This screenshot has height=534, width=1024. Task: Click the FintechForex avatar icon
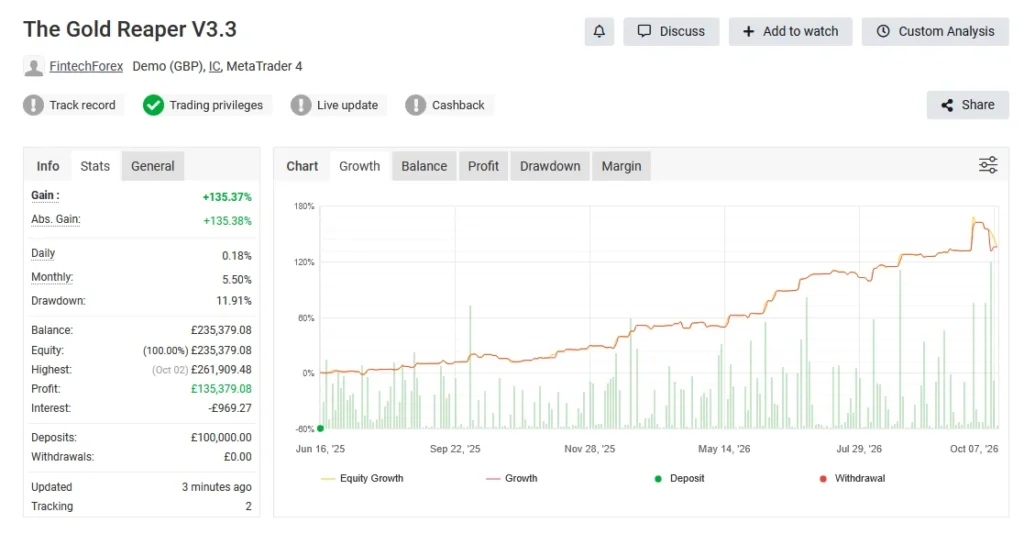[33, 66]
